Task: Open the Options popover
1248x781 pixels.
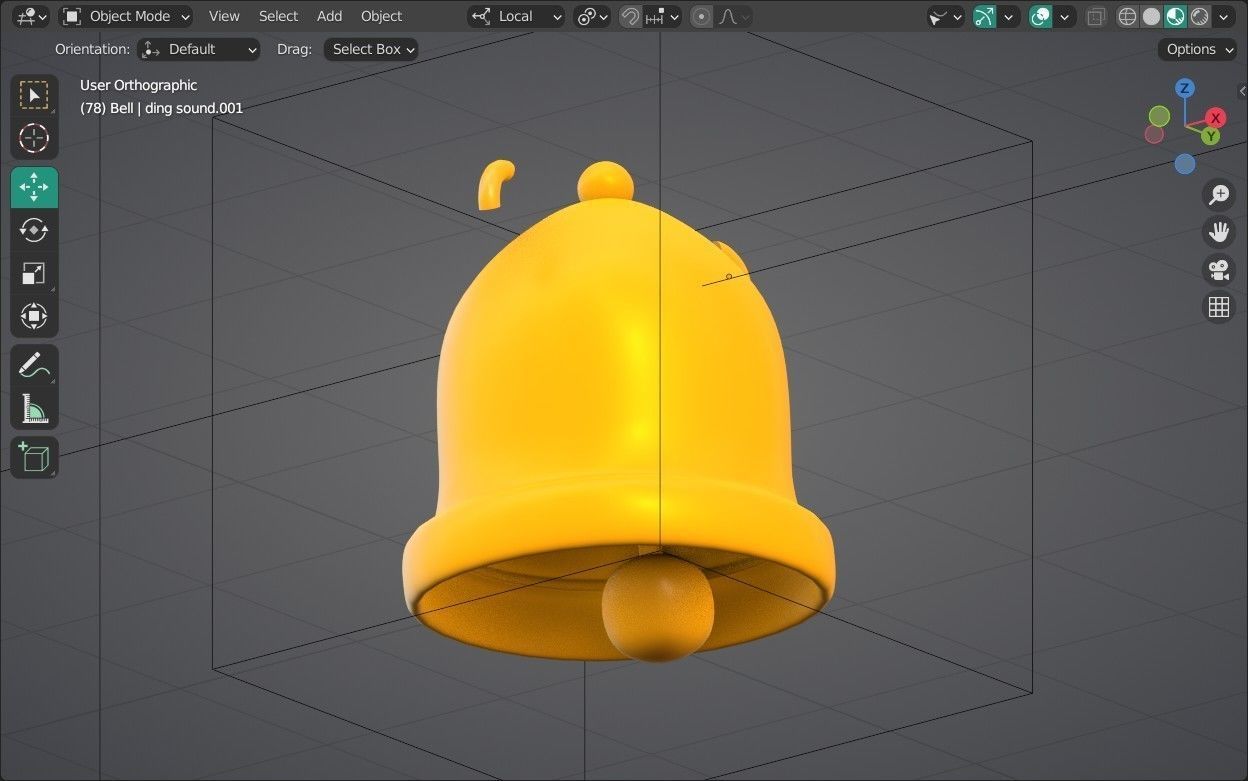Action: coord(1197,49)
